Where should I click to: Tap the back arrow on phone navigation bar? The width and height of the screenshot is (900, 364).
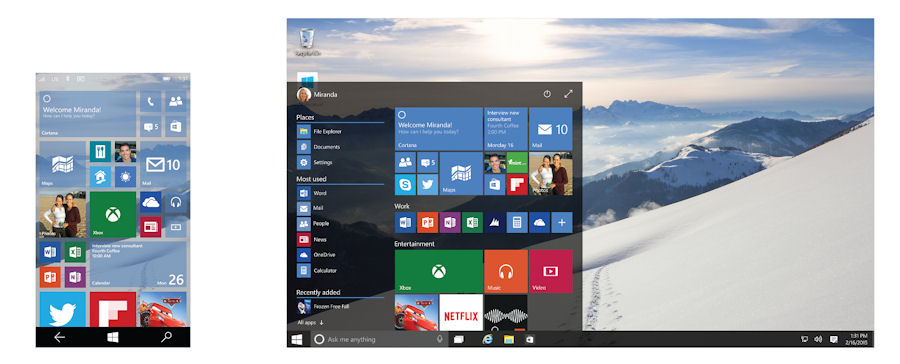59,338
